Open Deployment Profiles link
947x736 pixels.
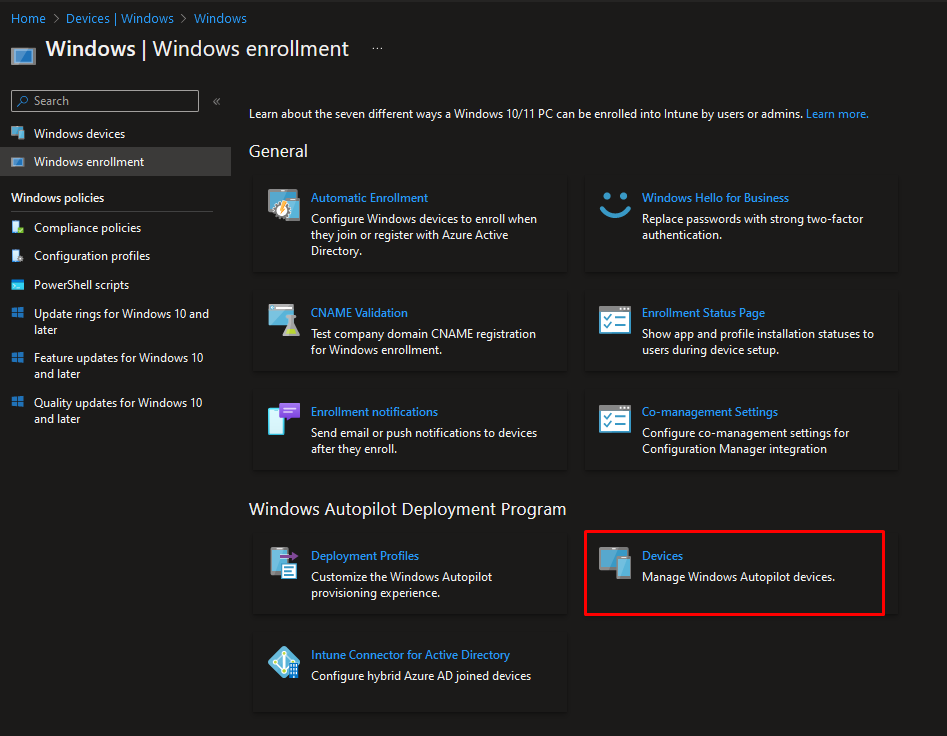[365, 555]
